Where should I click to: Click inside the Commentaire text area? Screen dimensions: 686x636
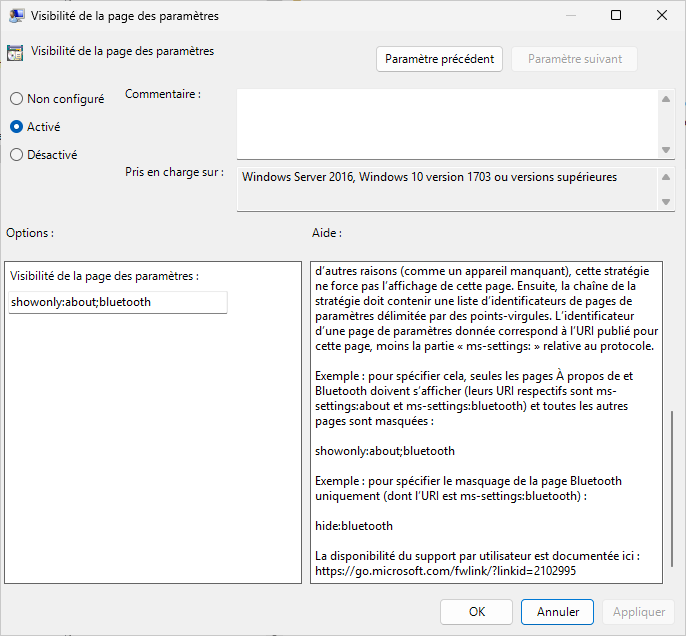447,123
